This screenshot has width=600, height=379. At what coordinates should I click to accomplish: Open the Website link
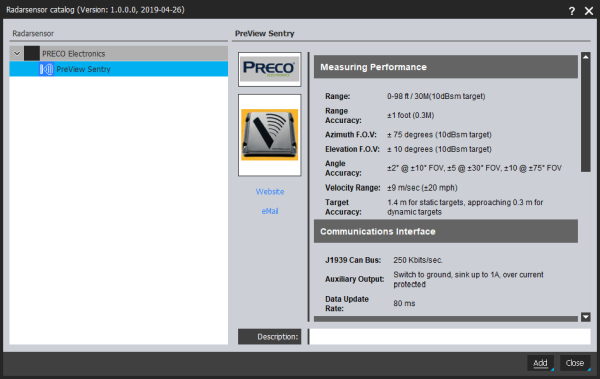270,191
